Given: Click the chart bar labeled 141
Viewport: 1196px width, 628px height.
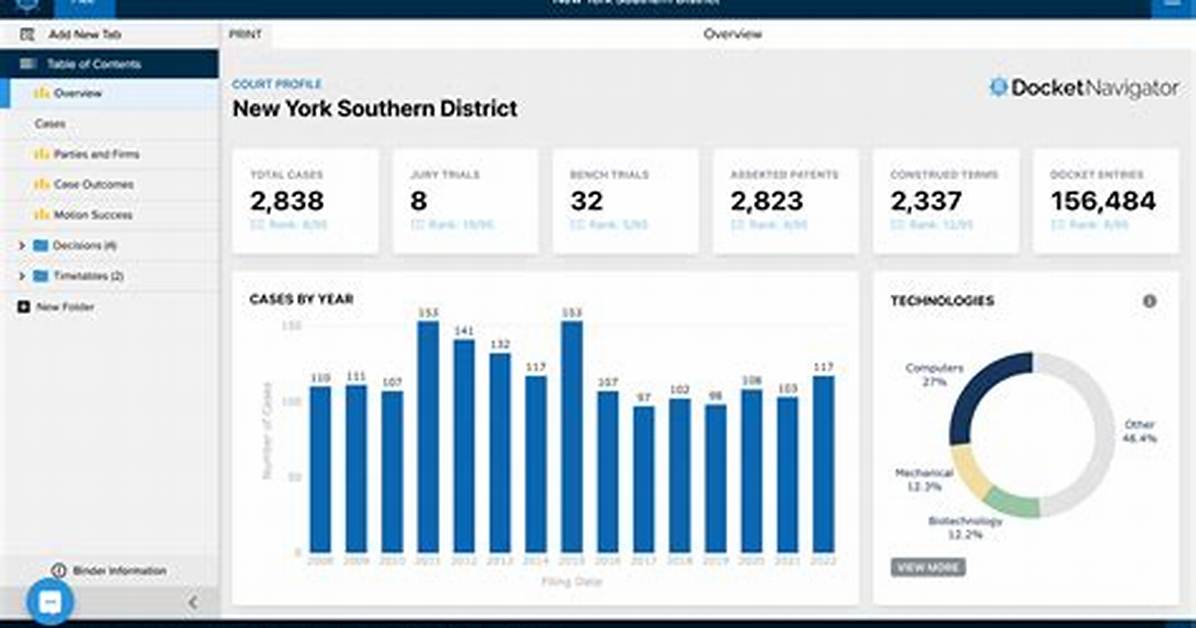Looking at the screenshot, I should (464, 446).
